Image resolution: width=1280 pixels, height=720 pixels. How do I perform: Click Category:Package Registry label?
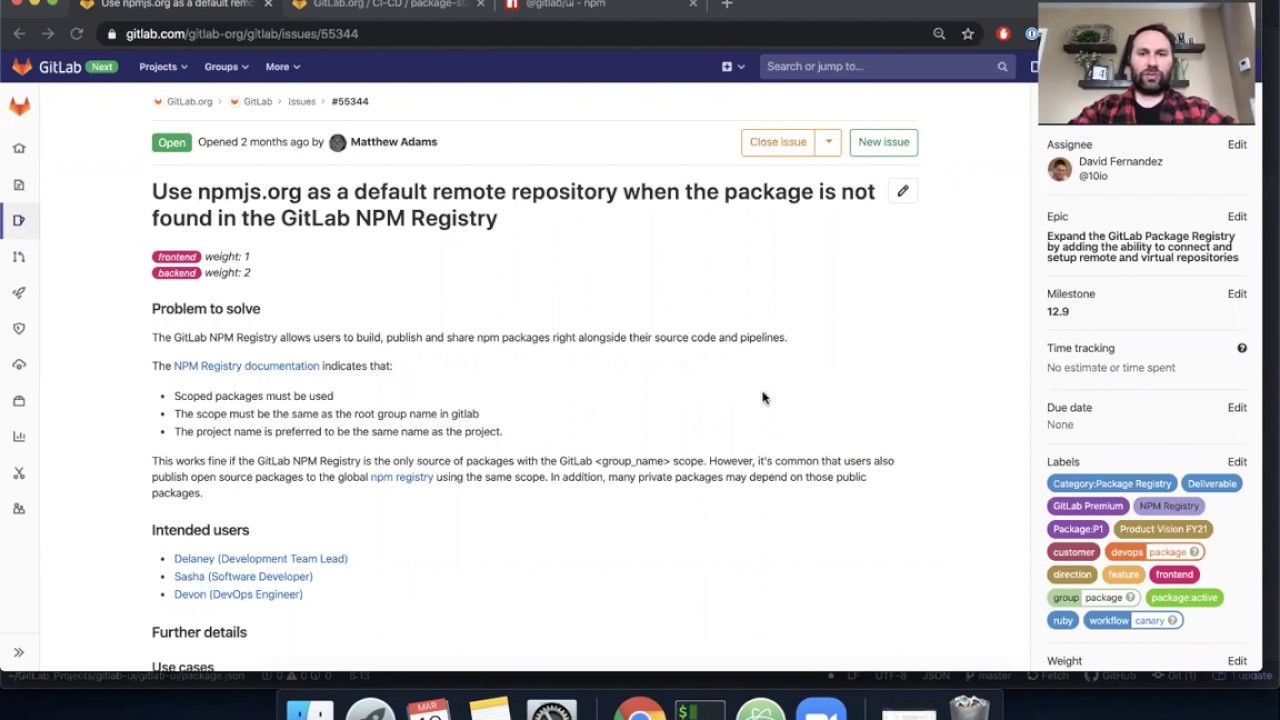(1112, 484)
